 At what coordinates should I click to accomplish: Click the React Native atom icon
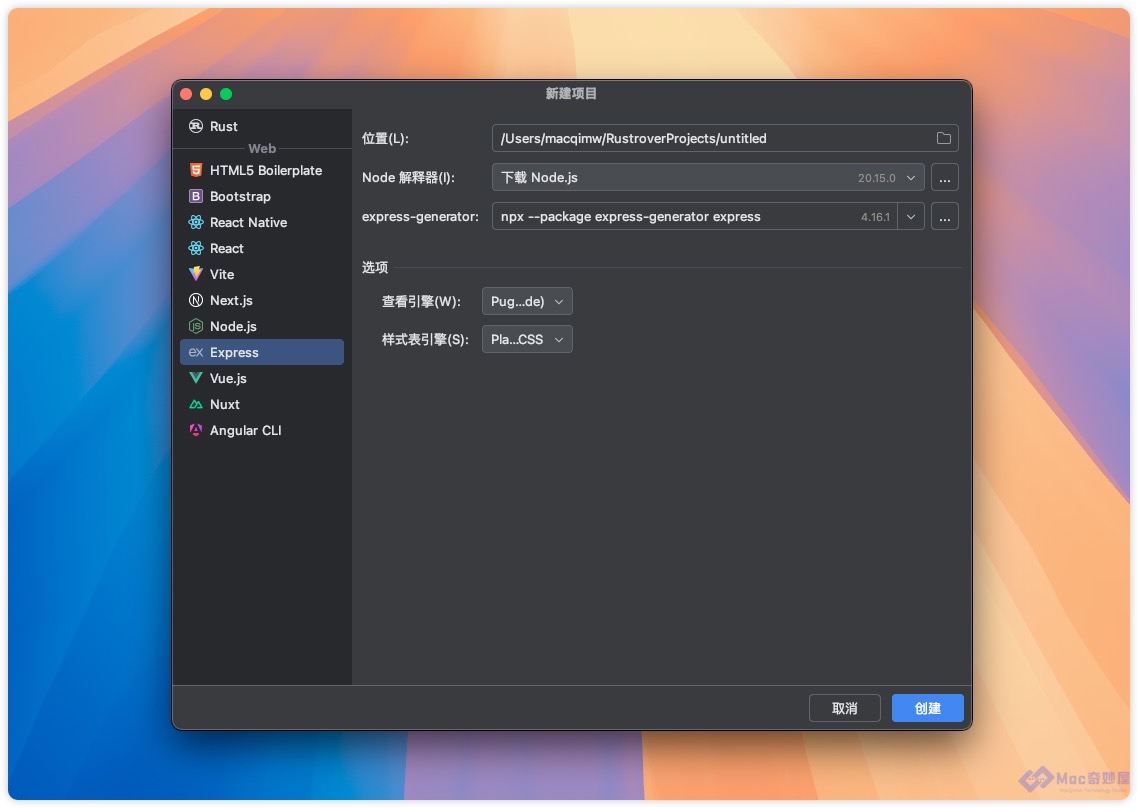click(x=196, y=223)
